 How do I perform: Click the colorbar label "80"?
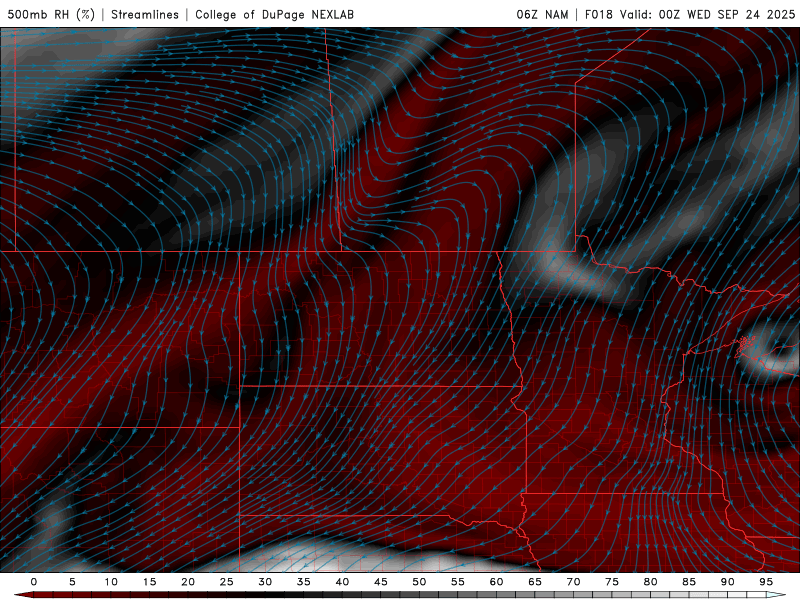coord(650,582)
